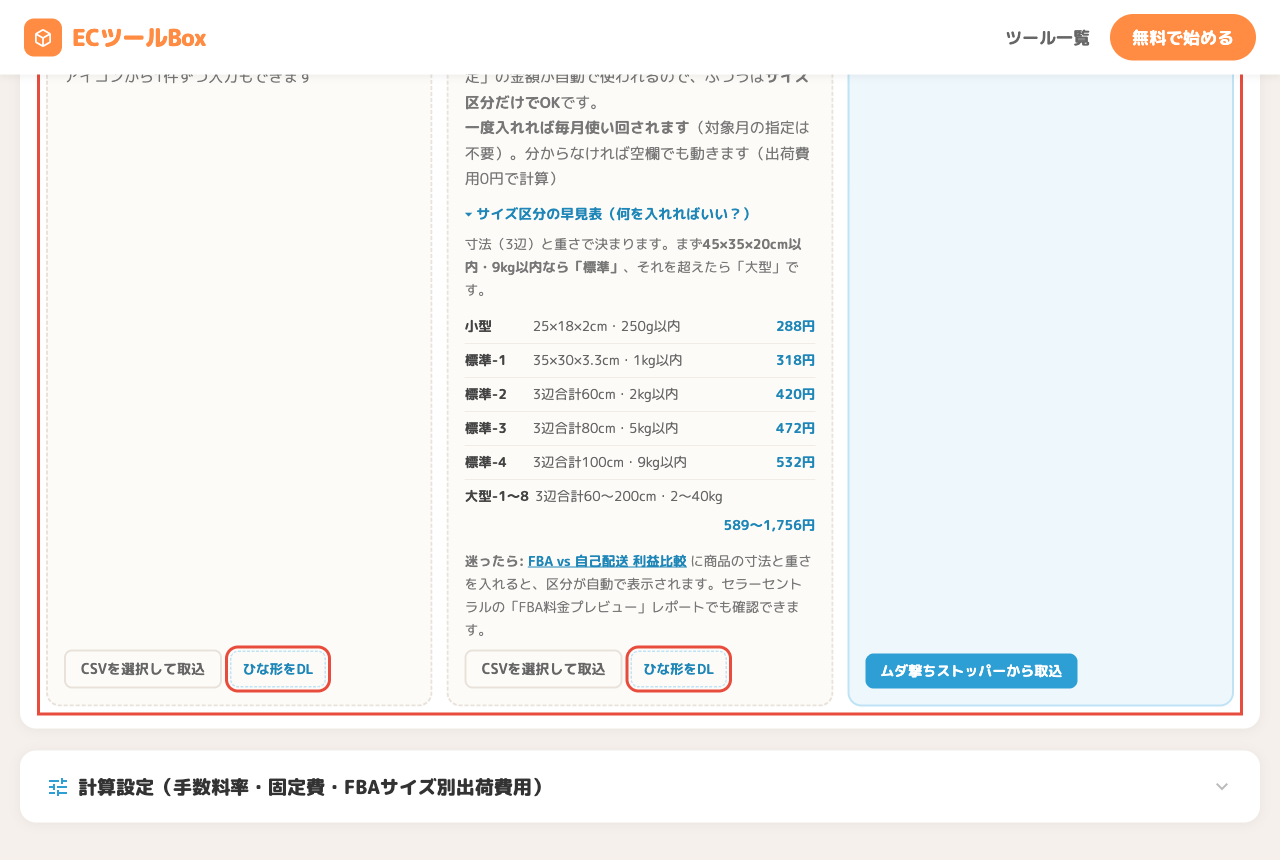
Task: Click the 288円 fee value
Action: pos(795,326)
